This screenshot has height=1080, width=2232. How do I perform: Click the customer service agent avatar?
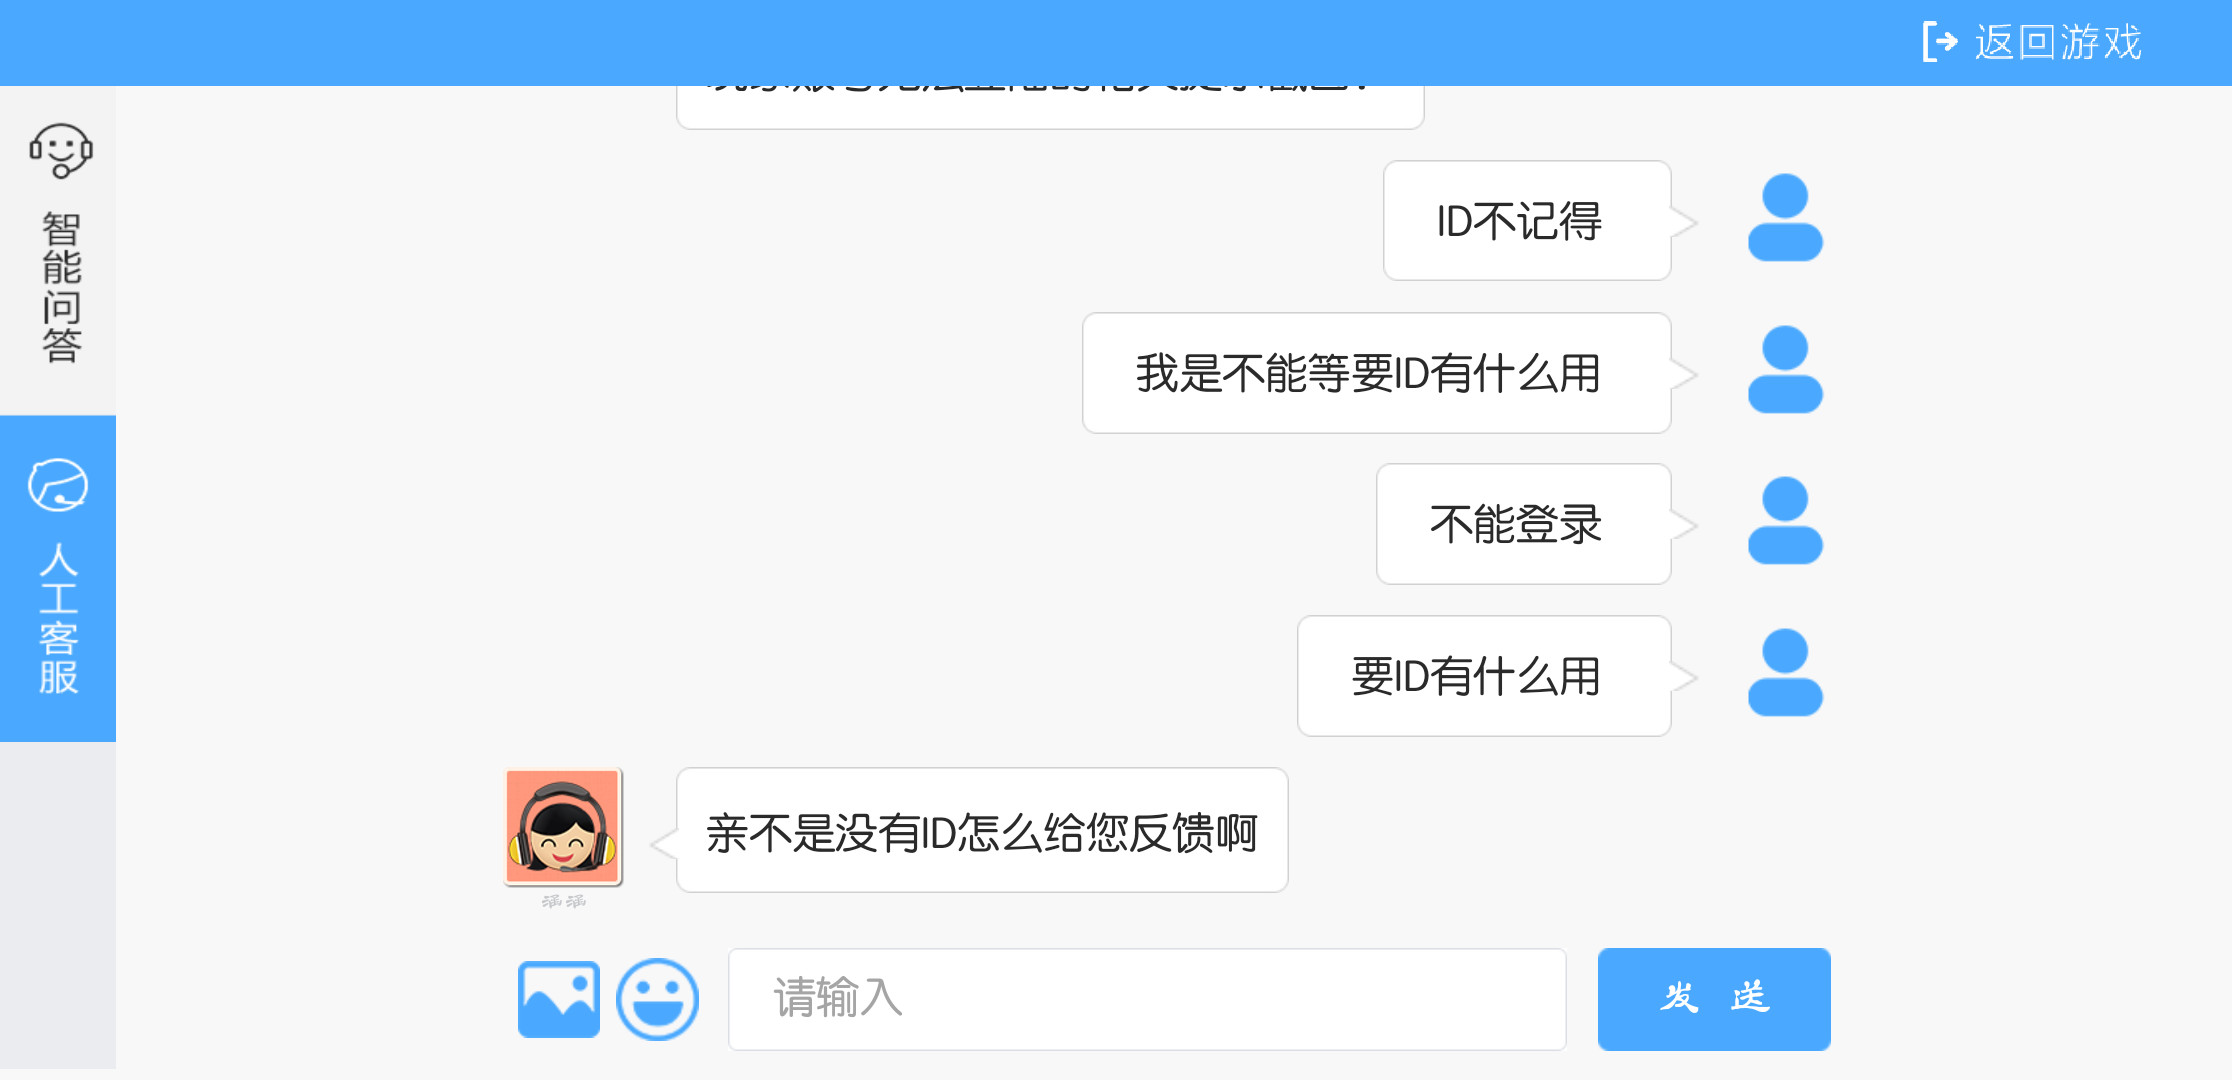[563, 827]
